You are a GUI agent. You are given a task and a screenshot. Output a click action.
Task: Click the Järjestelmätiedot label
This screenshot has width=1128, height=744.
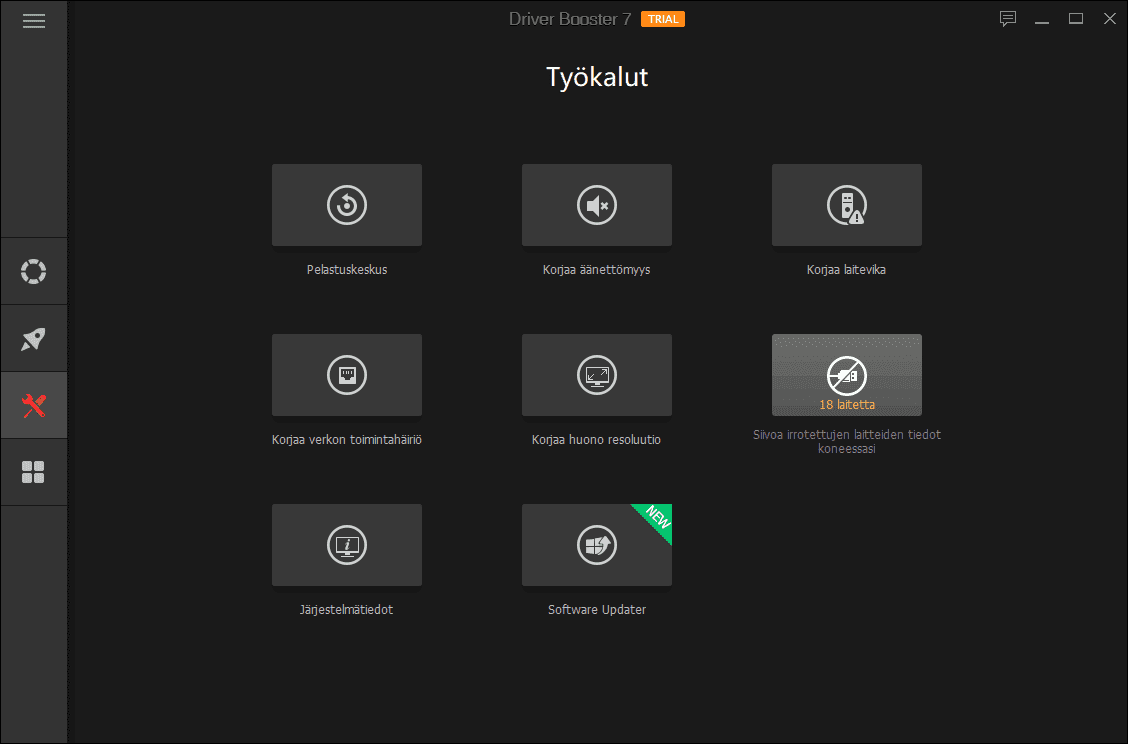click(x=346, y=609)
